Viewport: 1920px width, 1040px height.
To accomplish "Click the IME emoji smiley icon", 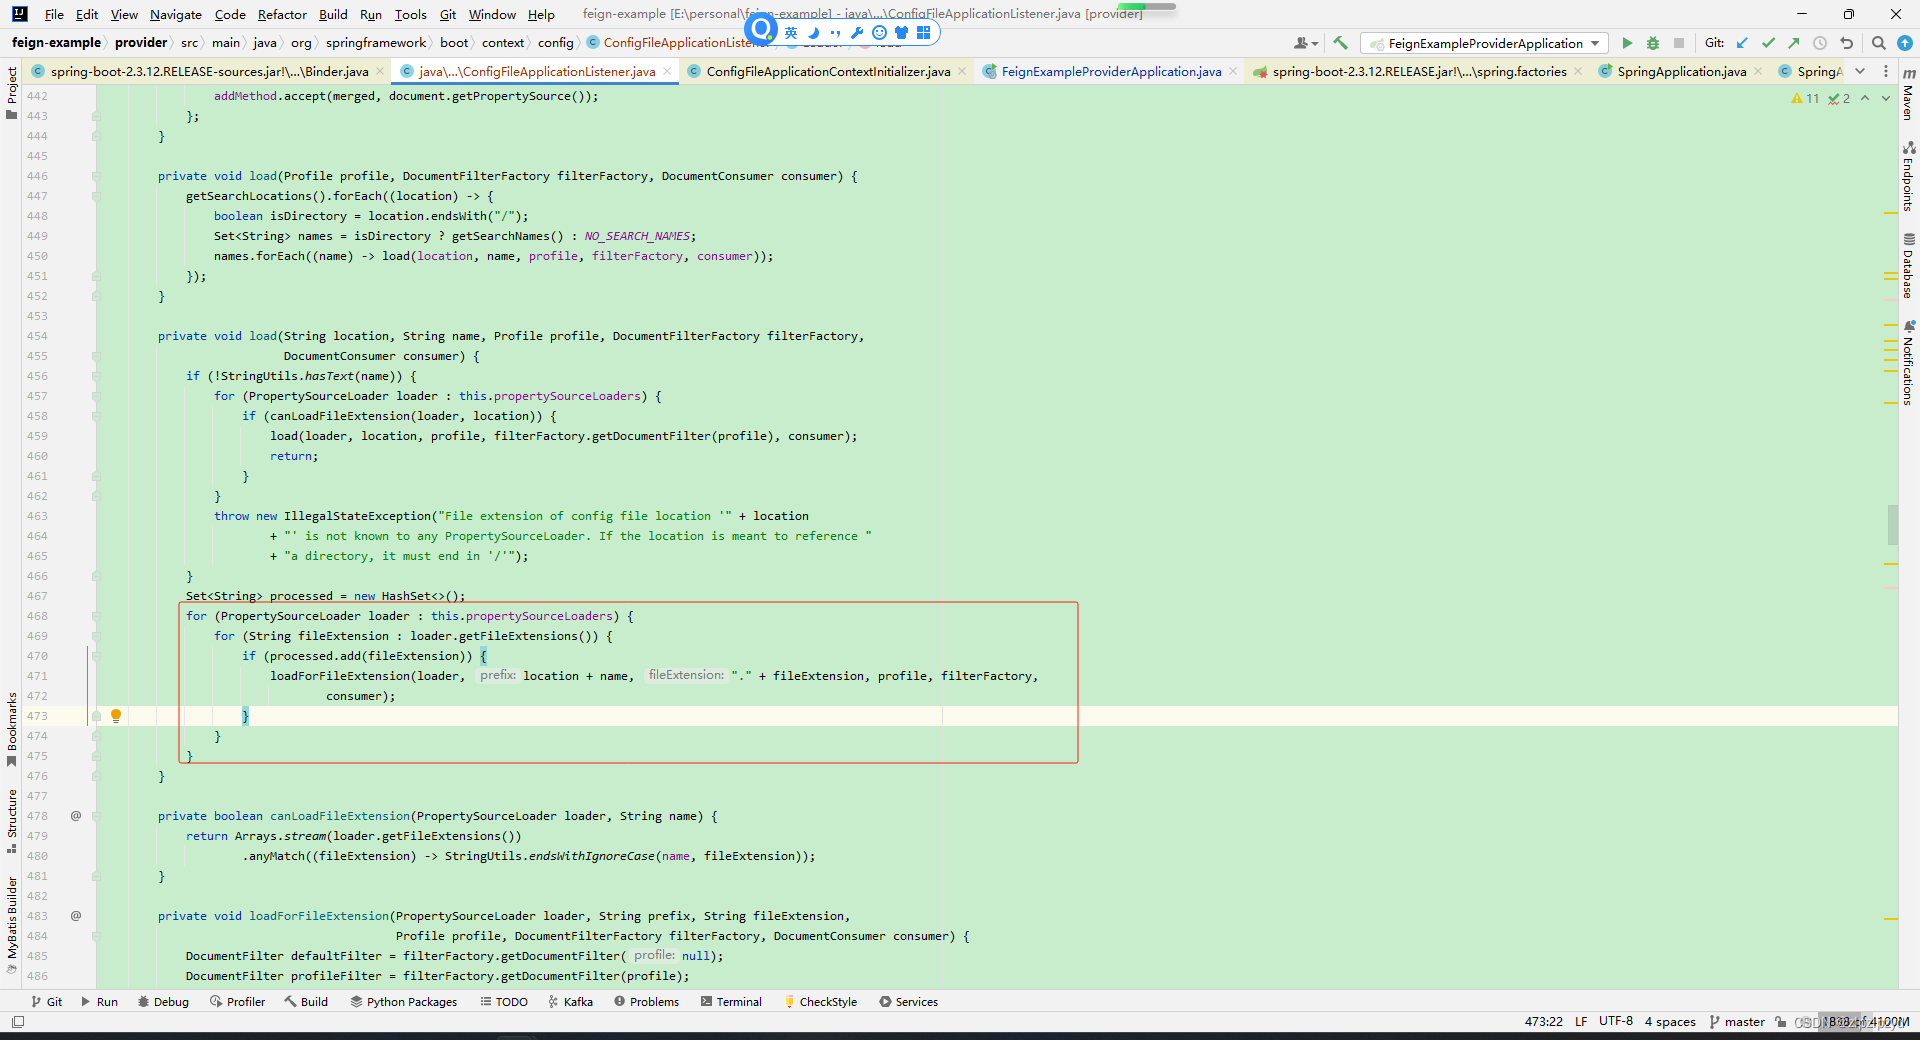I will pos(879,33).
